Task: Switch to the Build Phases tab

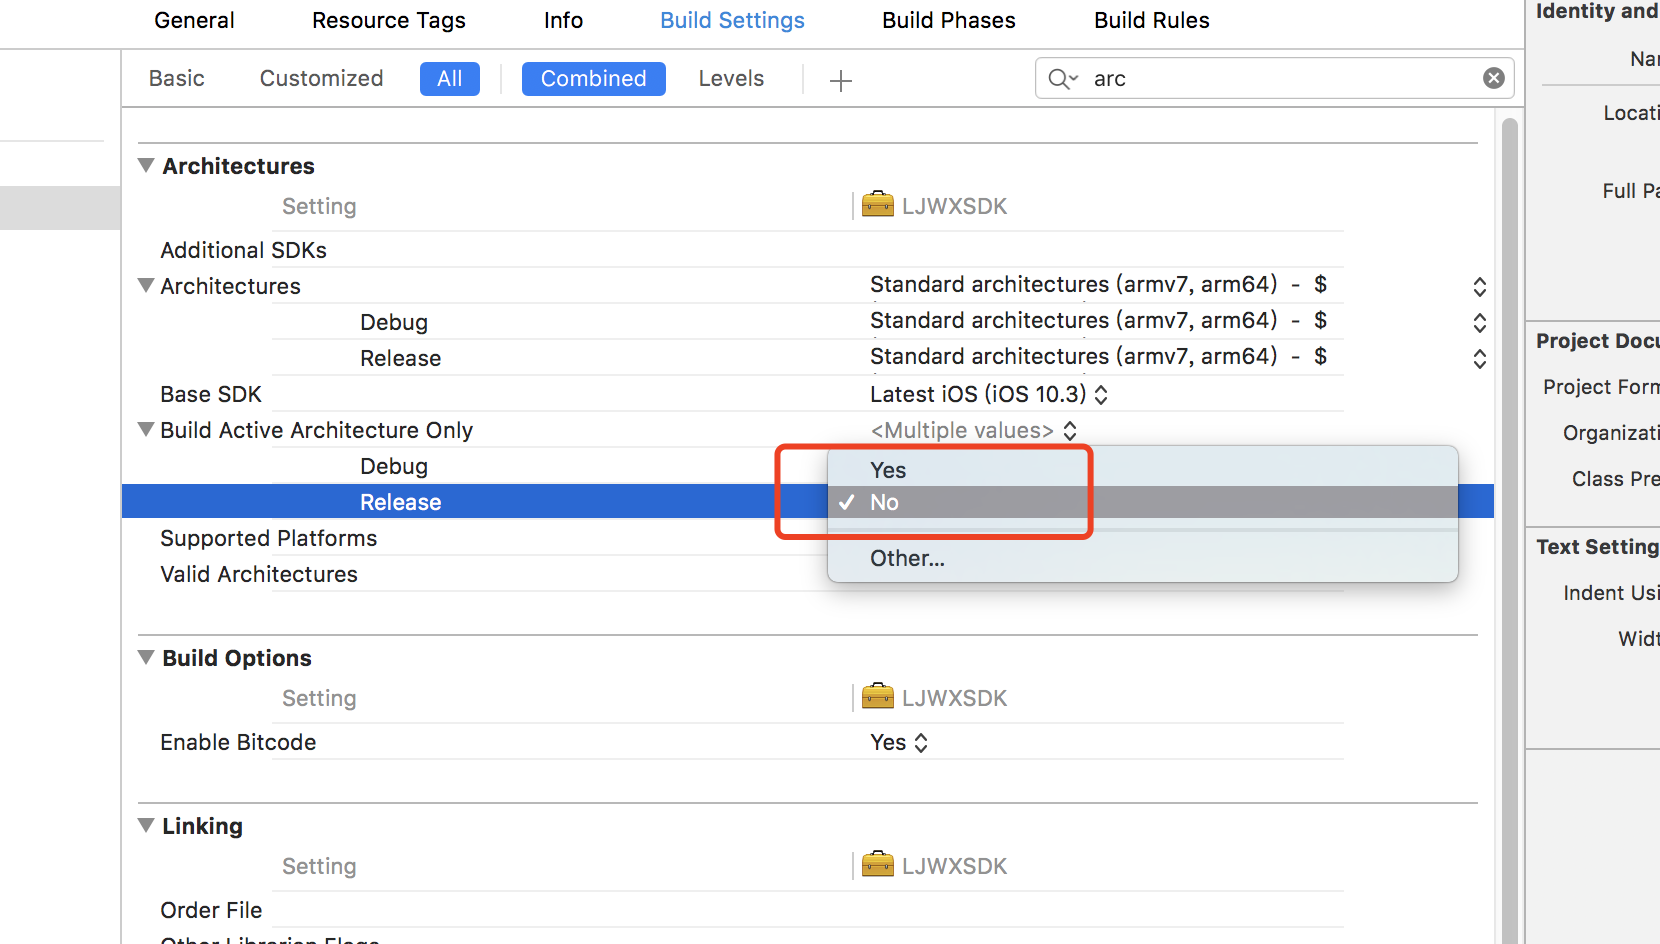Action: (948, 20)
